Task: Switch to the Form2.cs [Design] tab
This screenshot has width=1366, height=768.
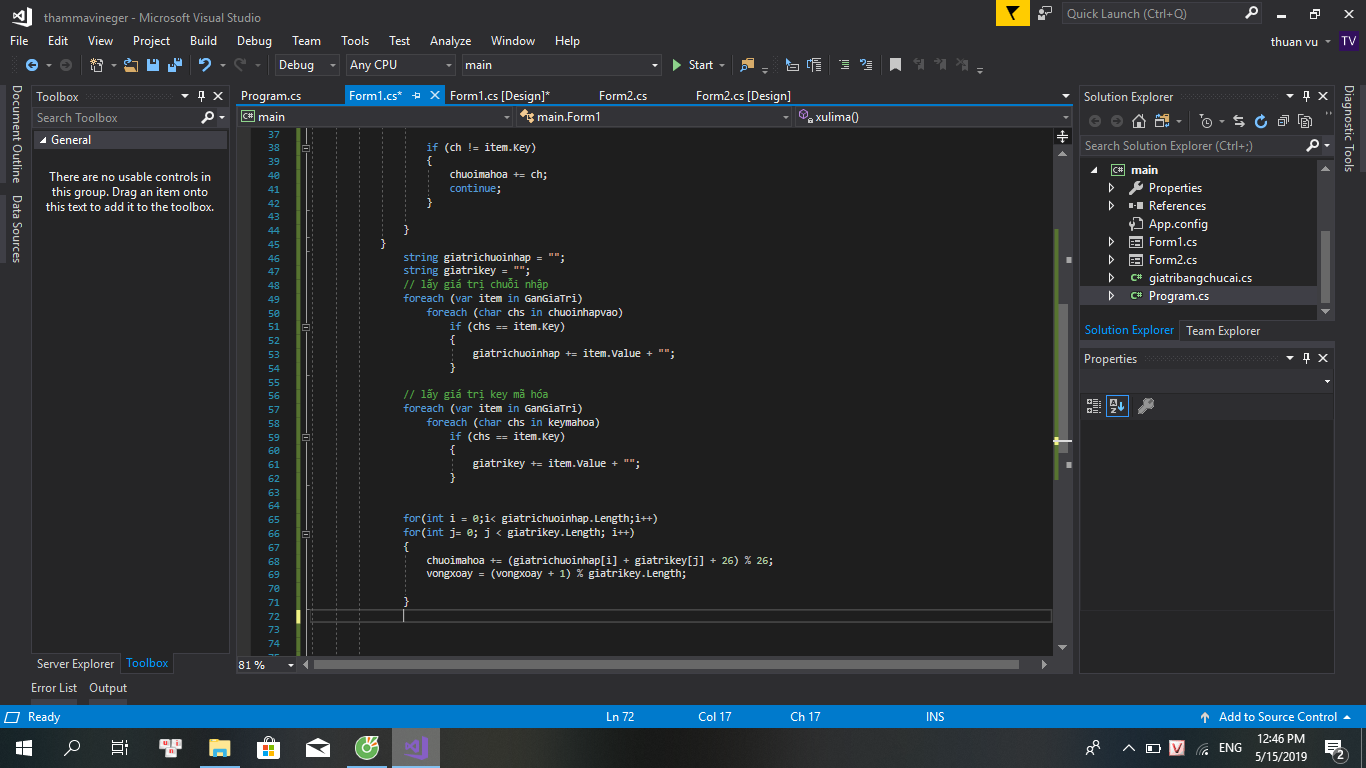Action: 742,96
